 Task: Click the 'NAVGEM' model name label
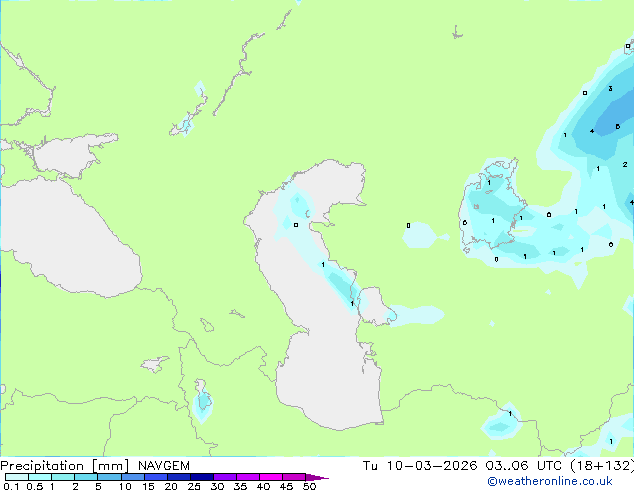pyautogui.click(x=164, y=466)
